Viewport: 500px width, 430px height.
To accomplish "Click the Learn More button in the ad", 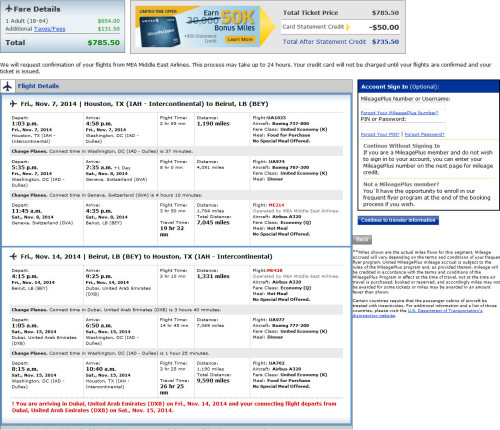I will pos(240,39).
